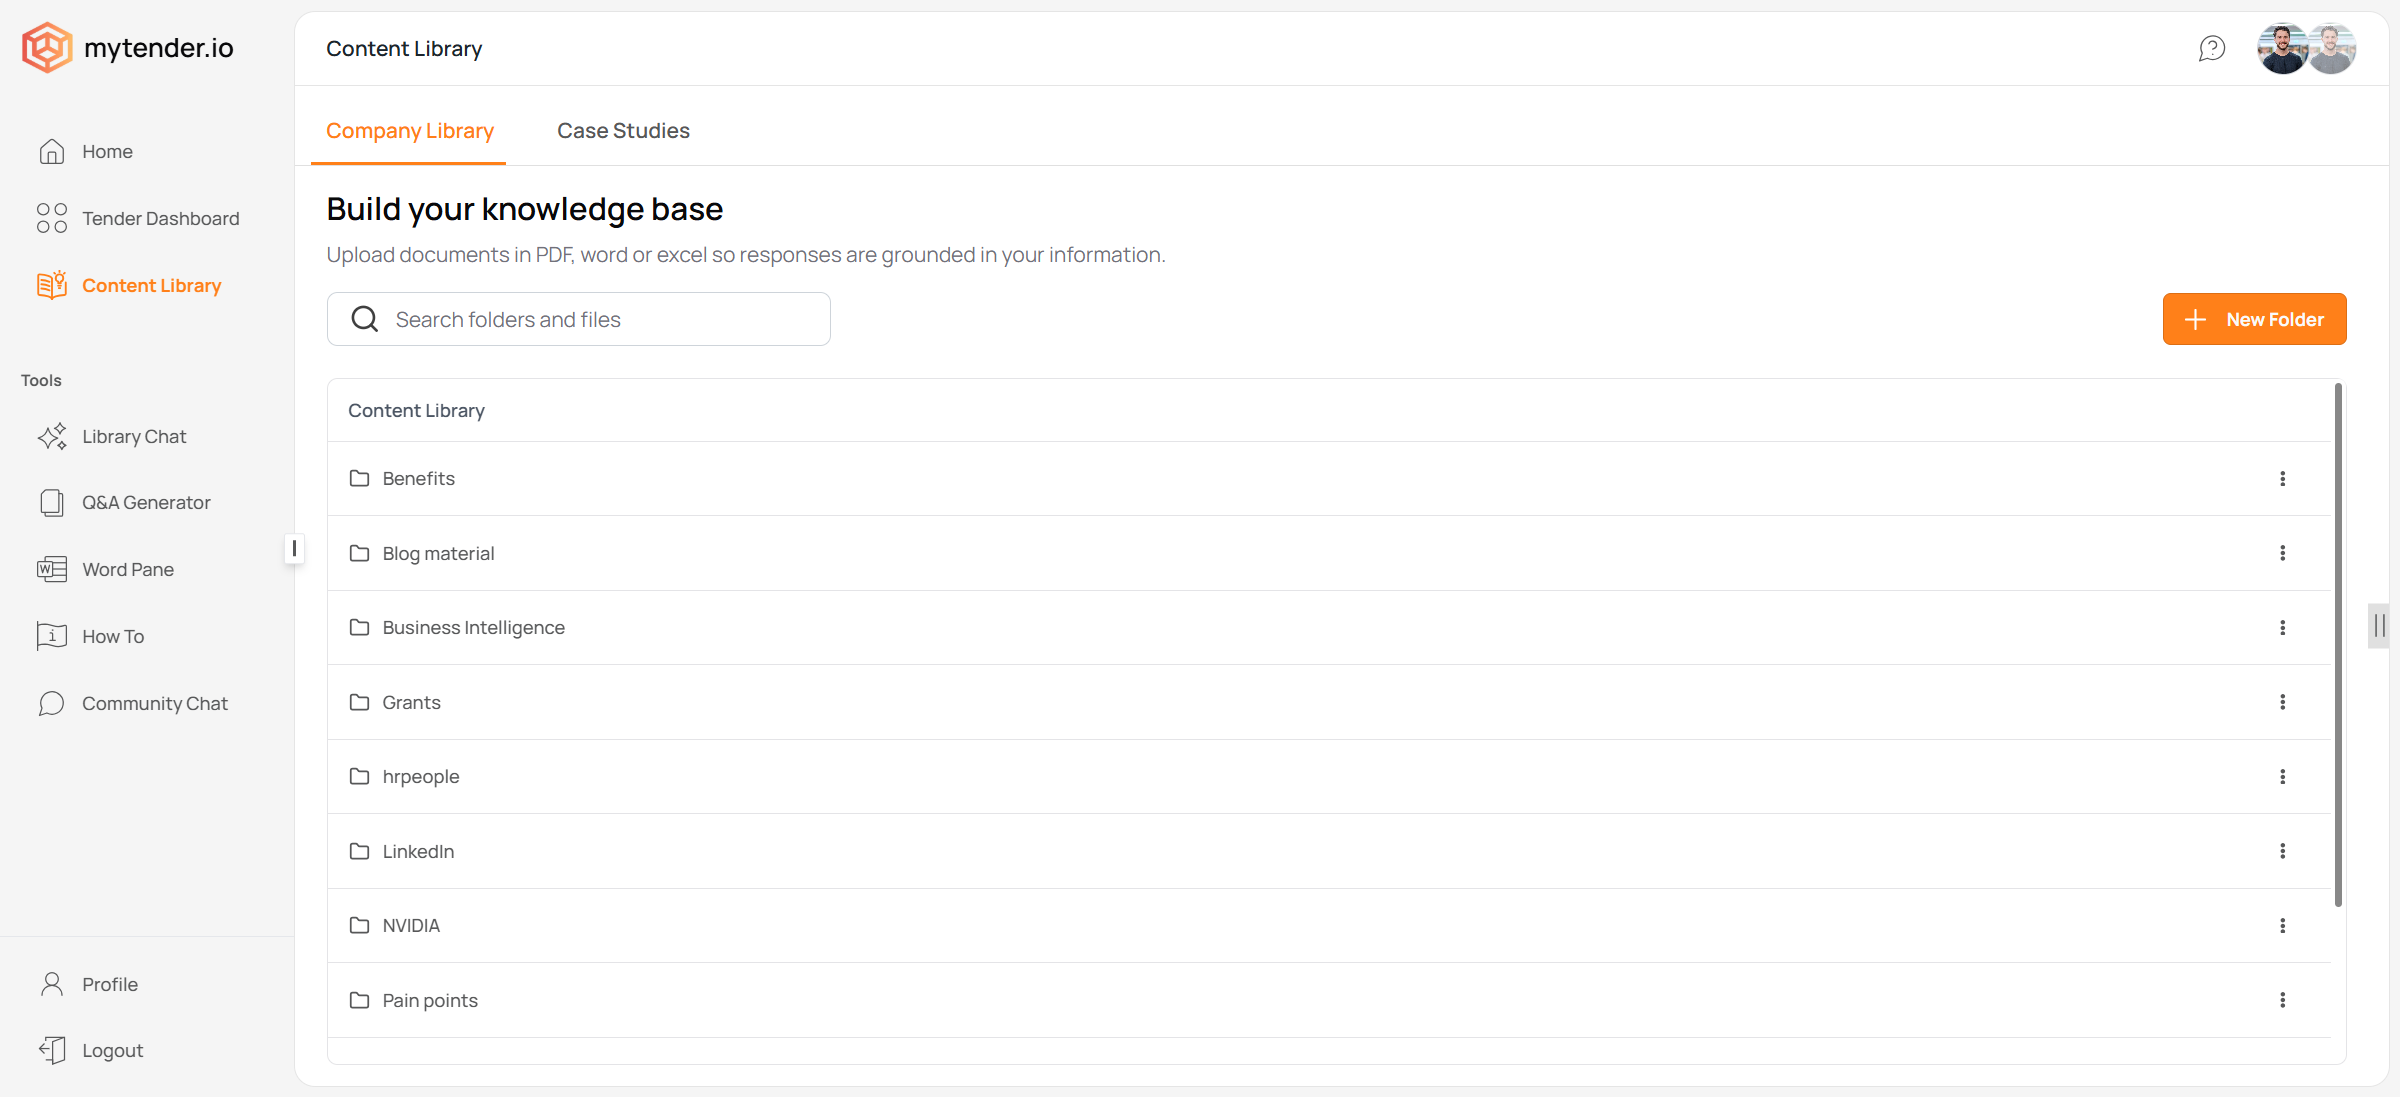The height and width of the screenshot is (1097, 2400).
Task: Select the Company Library tab
Action: [410, 131]
